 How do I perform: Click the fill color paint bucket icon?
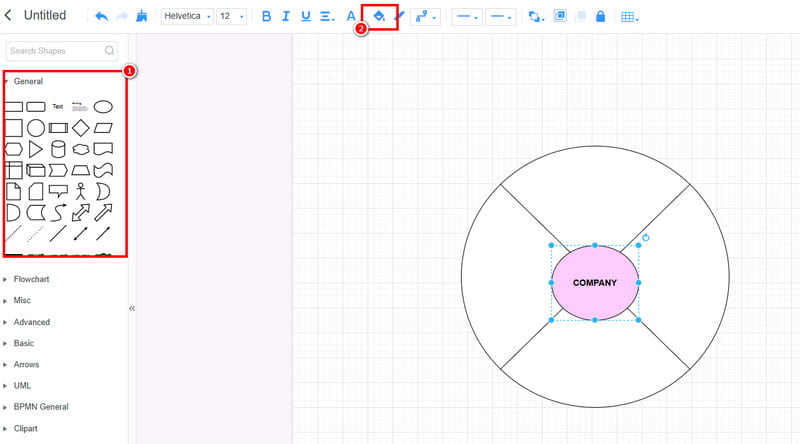pos(379,16)
